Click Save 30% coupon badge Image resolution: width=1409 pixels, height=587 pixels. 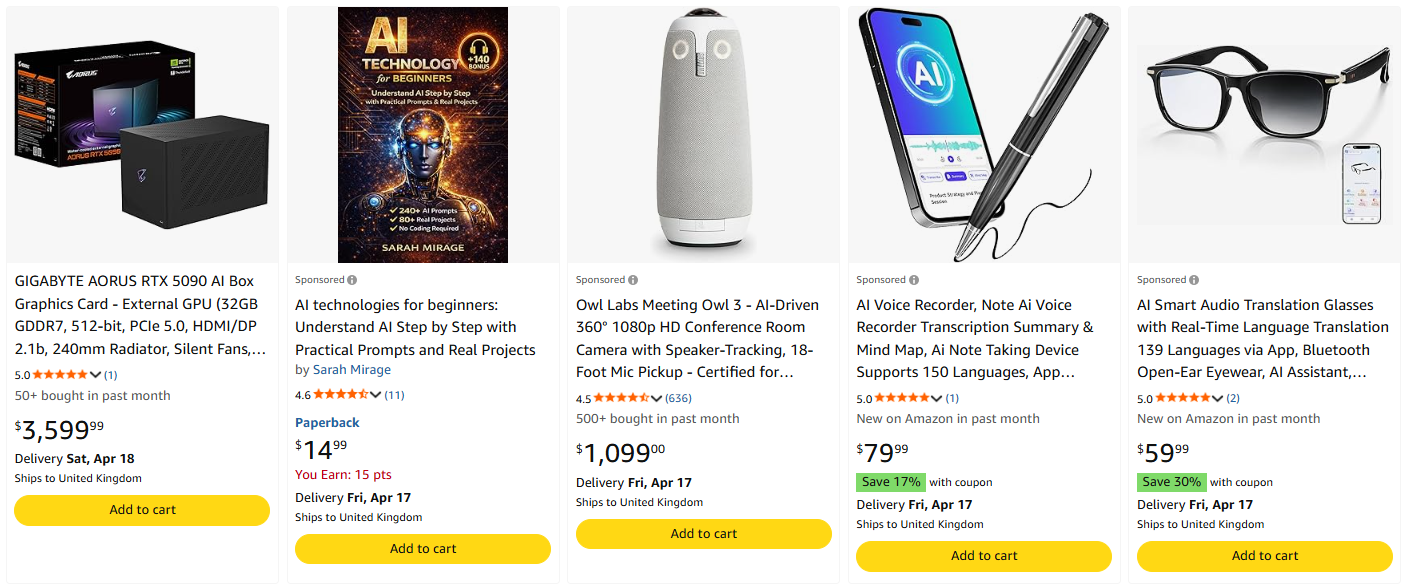click(x=1171, y=482)
